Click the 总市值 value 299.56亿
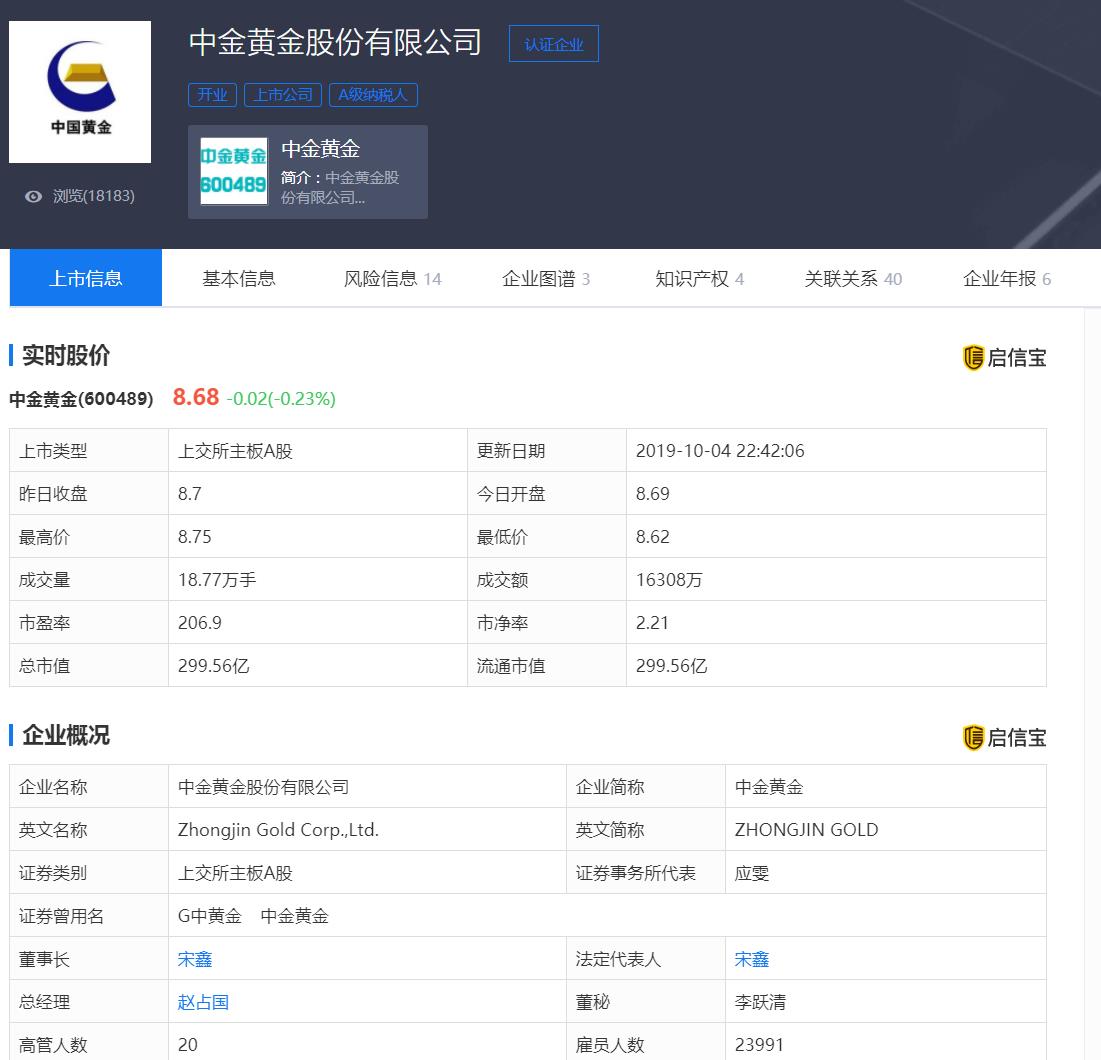 213,665
